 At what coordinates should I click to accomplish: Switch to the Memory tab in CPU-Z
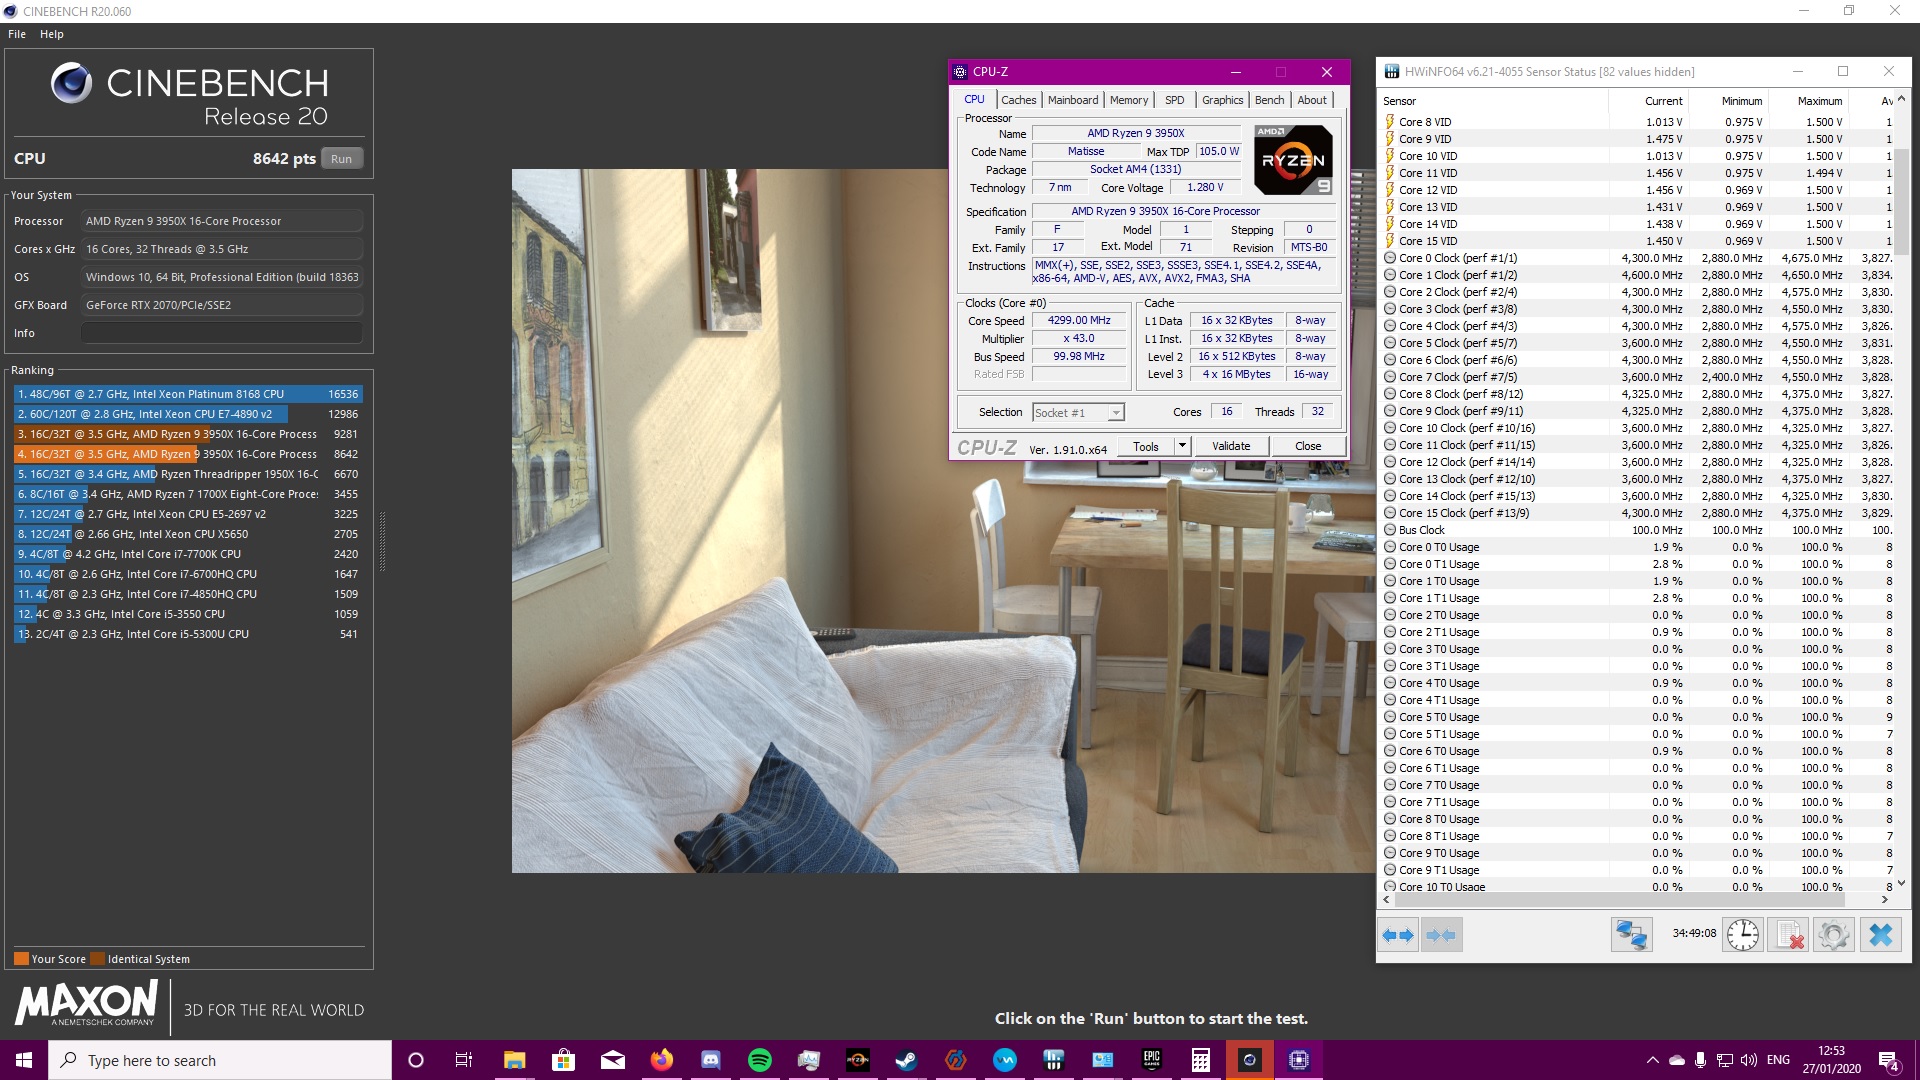[x=1129, y=100]
